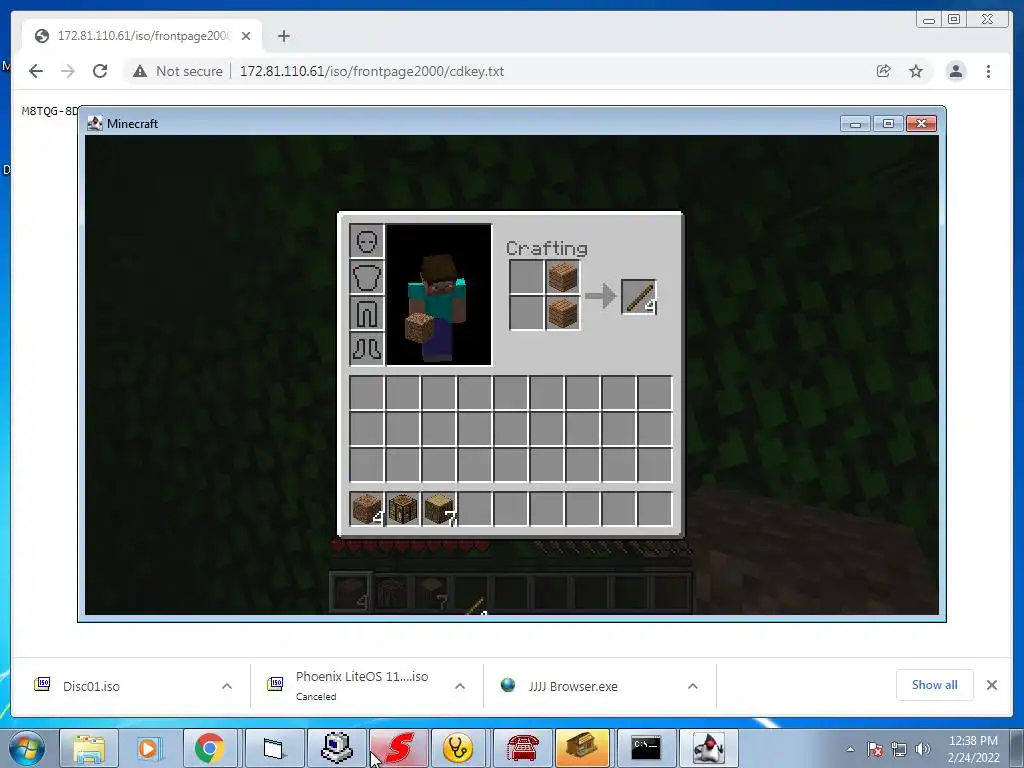View the Not secure site information
The image size is (1024, 768).
[178, 71]
